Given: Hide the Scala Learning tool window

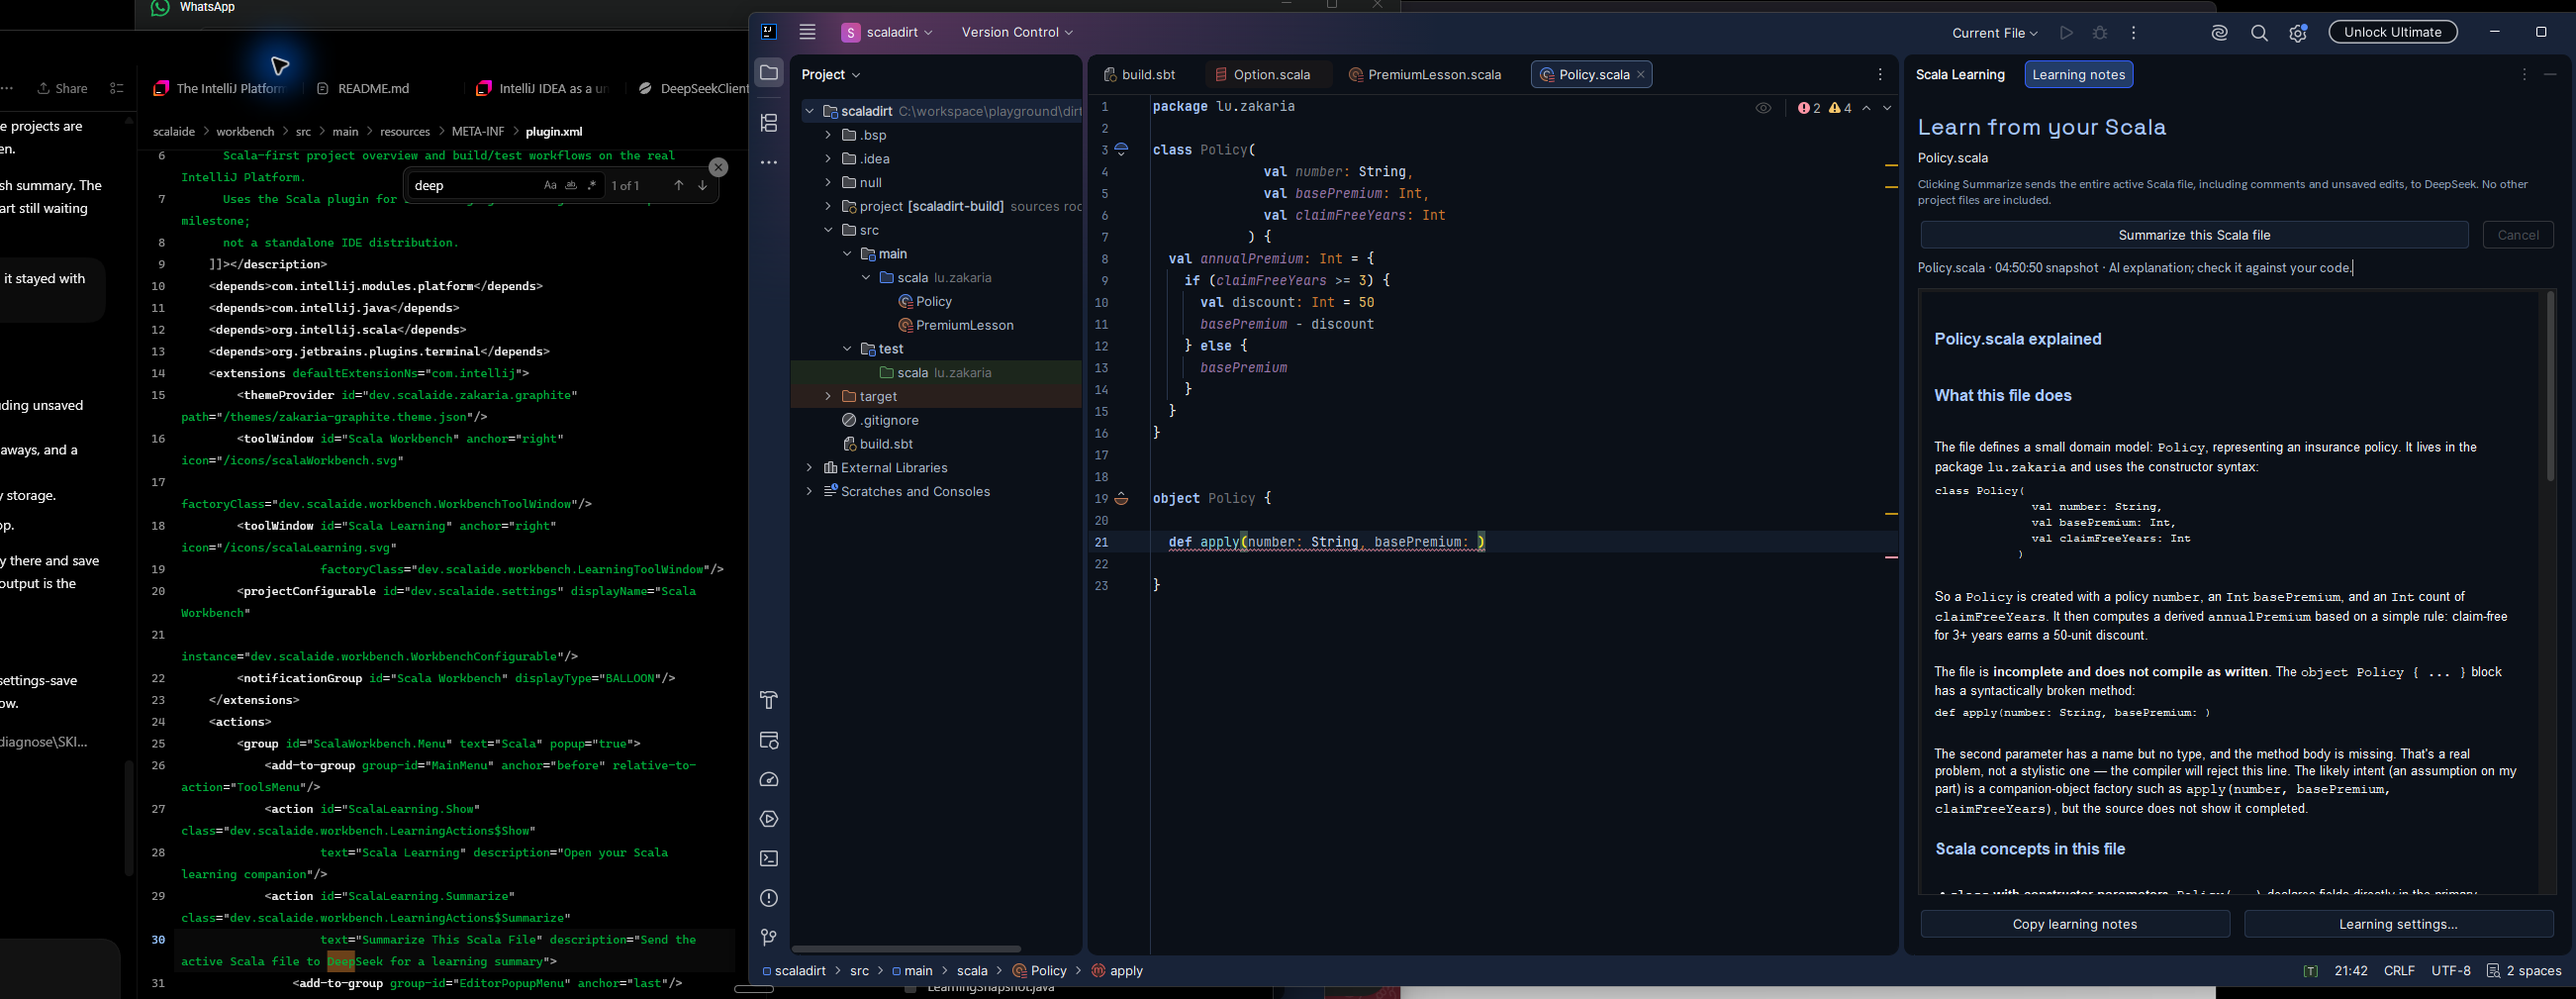Looking at the screenshot, I should coord(2550,74).
